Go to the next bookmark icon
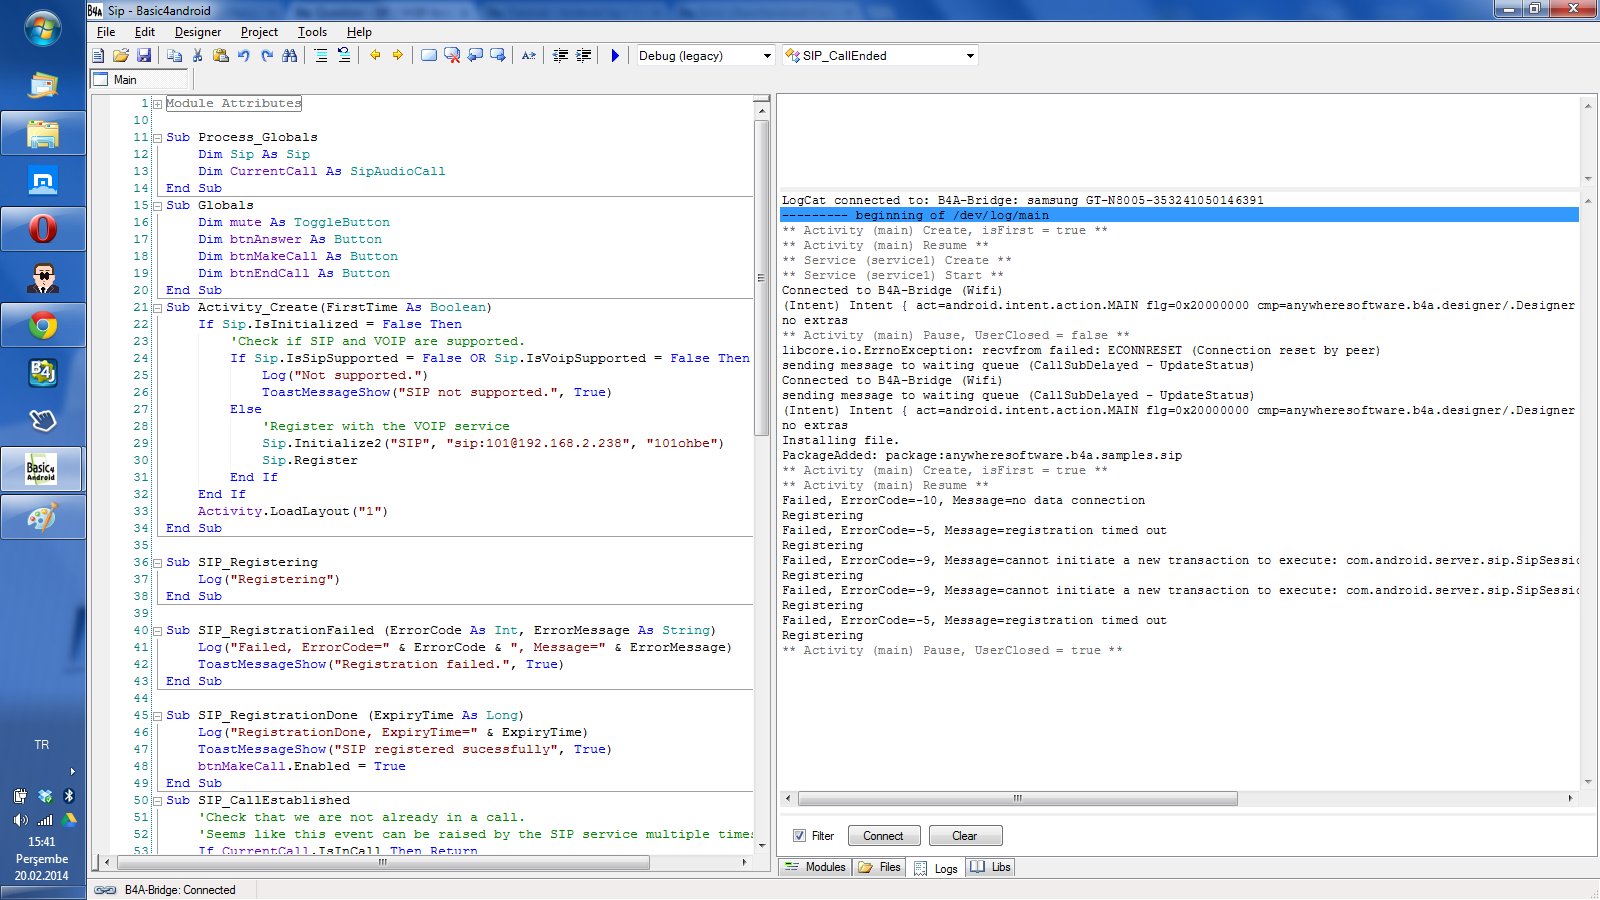Image resolution: width=1600 pixels, height=900 pixels. pyautogui.click(x=498, y=56)
